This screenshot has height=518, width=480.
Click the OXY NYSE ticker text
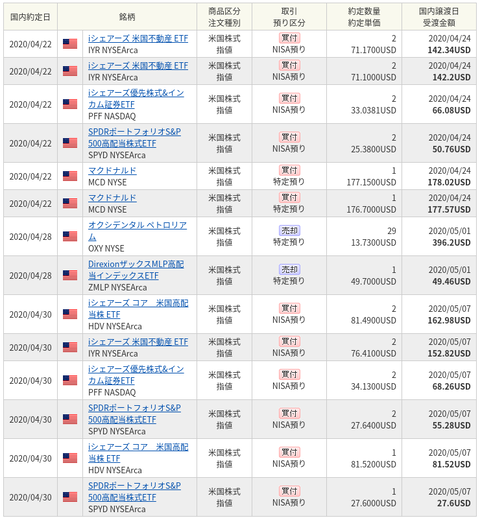point(106,249)
